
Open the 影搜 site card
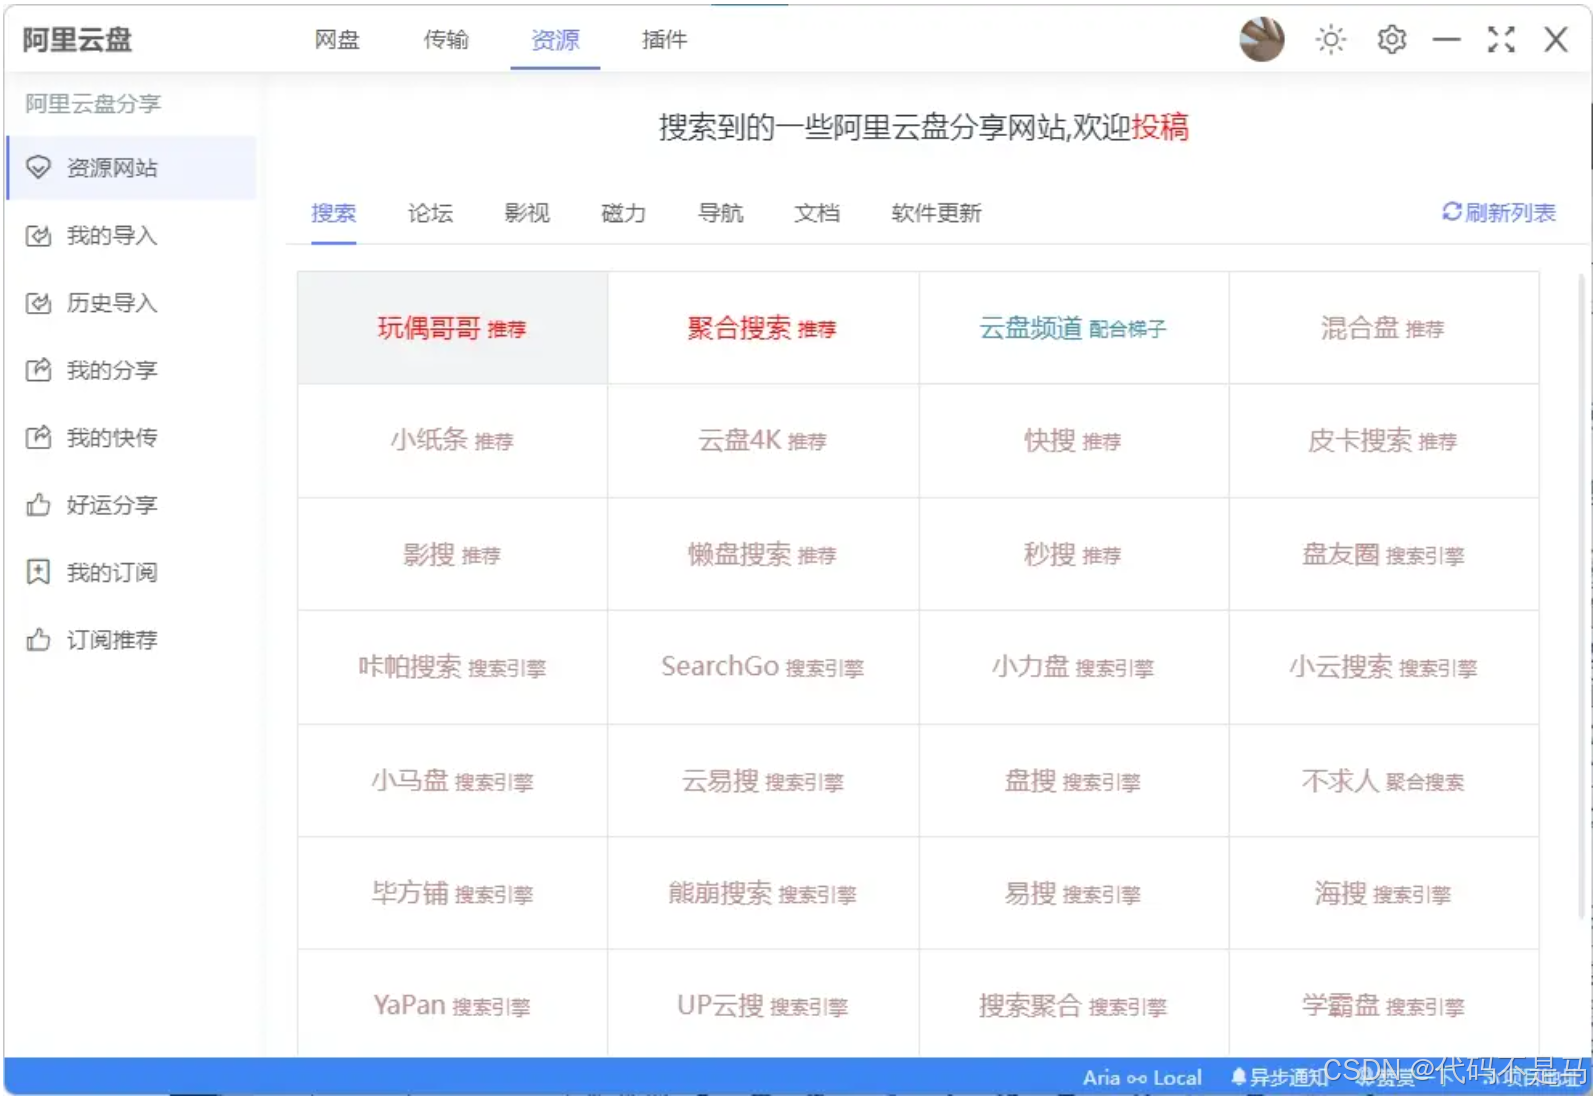452,554
